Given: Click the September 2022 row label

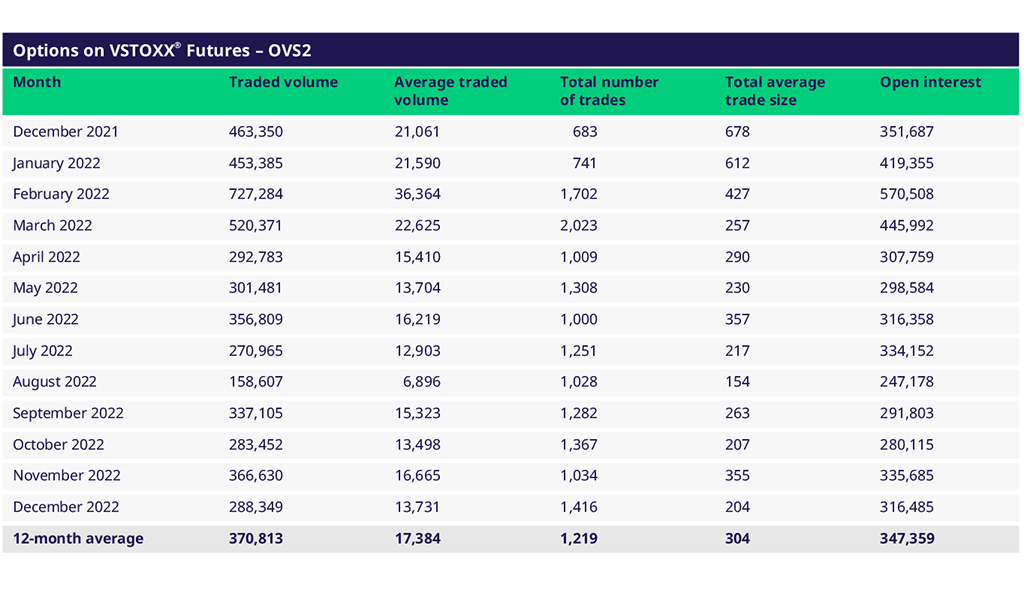Looking at the screenshot, I should point(68,413).
